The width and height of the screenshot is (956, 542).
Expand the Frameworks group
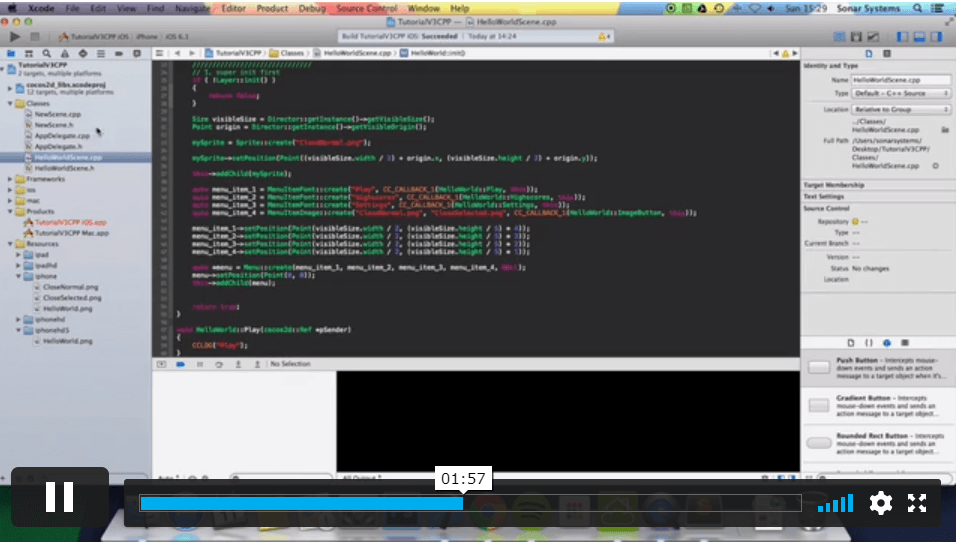click(10, 179)
